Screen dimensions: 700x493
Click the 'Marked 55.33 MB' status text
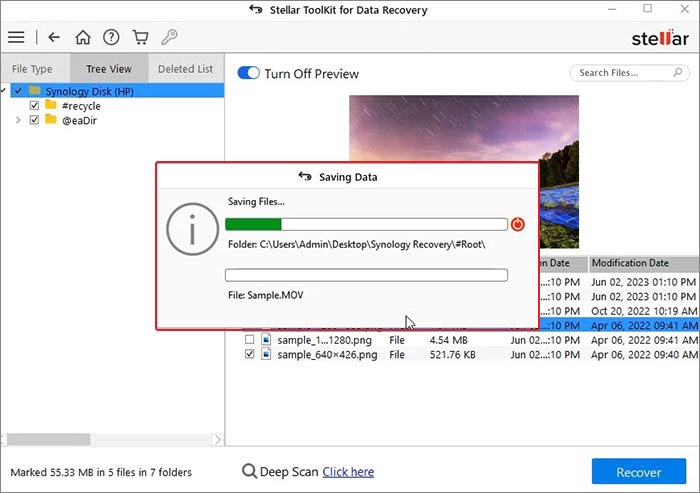(x=101, y=472)
